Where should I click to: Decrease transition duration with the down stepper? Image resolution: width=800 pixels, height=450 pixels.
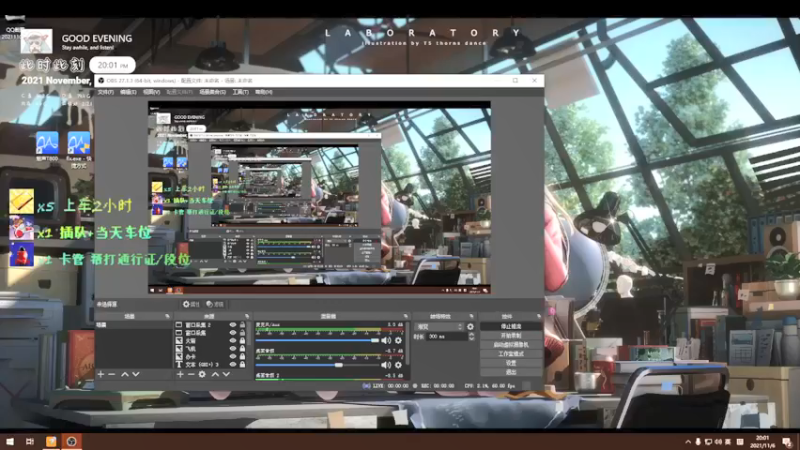(x=471, y=338)
